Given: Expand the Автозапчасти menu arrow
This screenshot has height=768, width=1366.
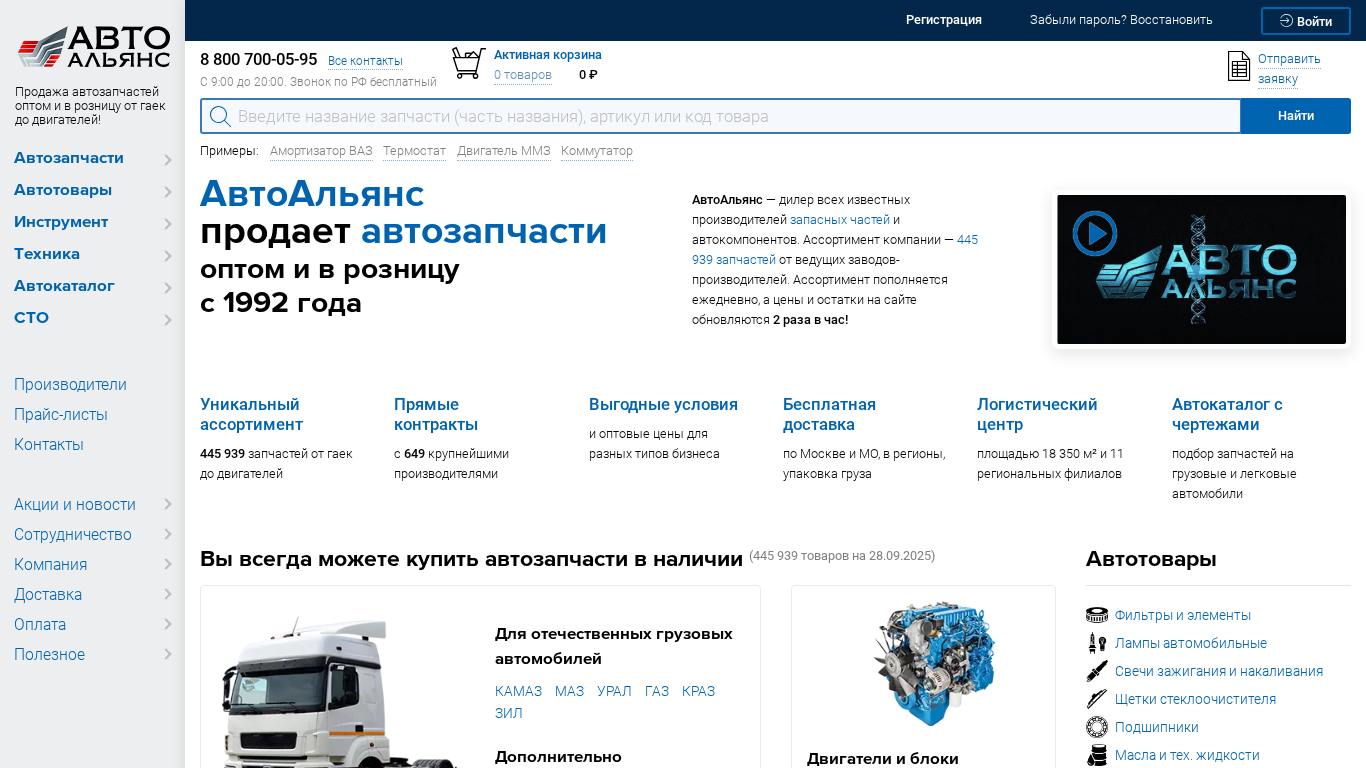Looking at the screenshot, I should tap(168, 159).
